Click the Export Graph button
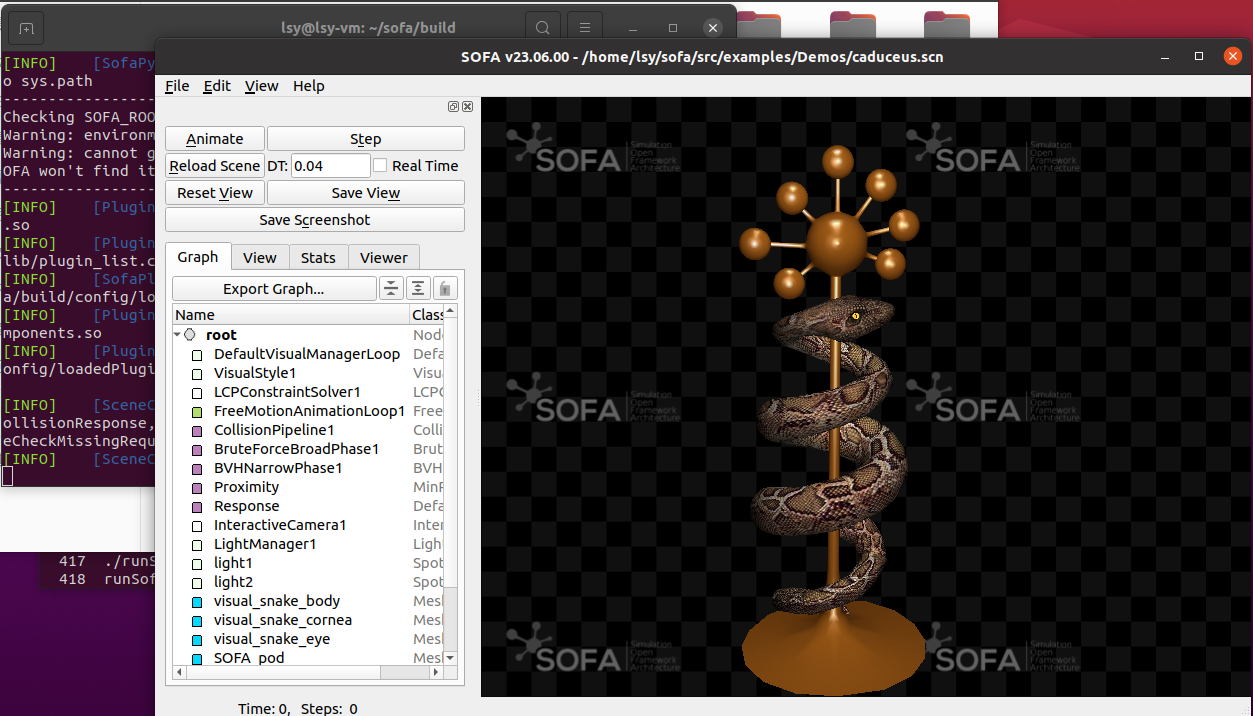Viewport: 1253px width, 716px height. coord(274,288)
